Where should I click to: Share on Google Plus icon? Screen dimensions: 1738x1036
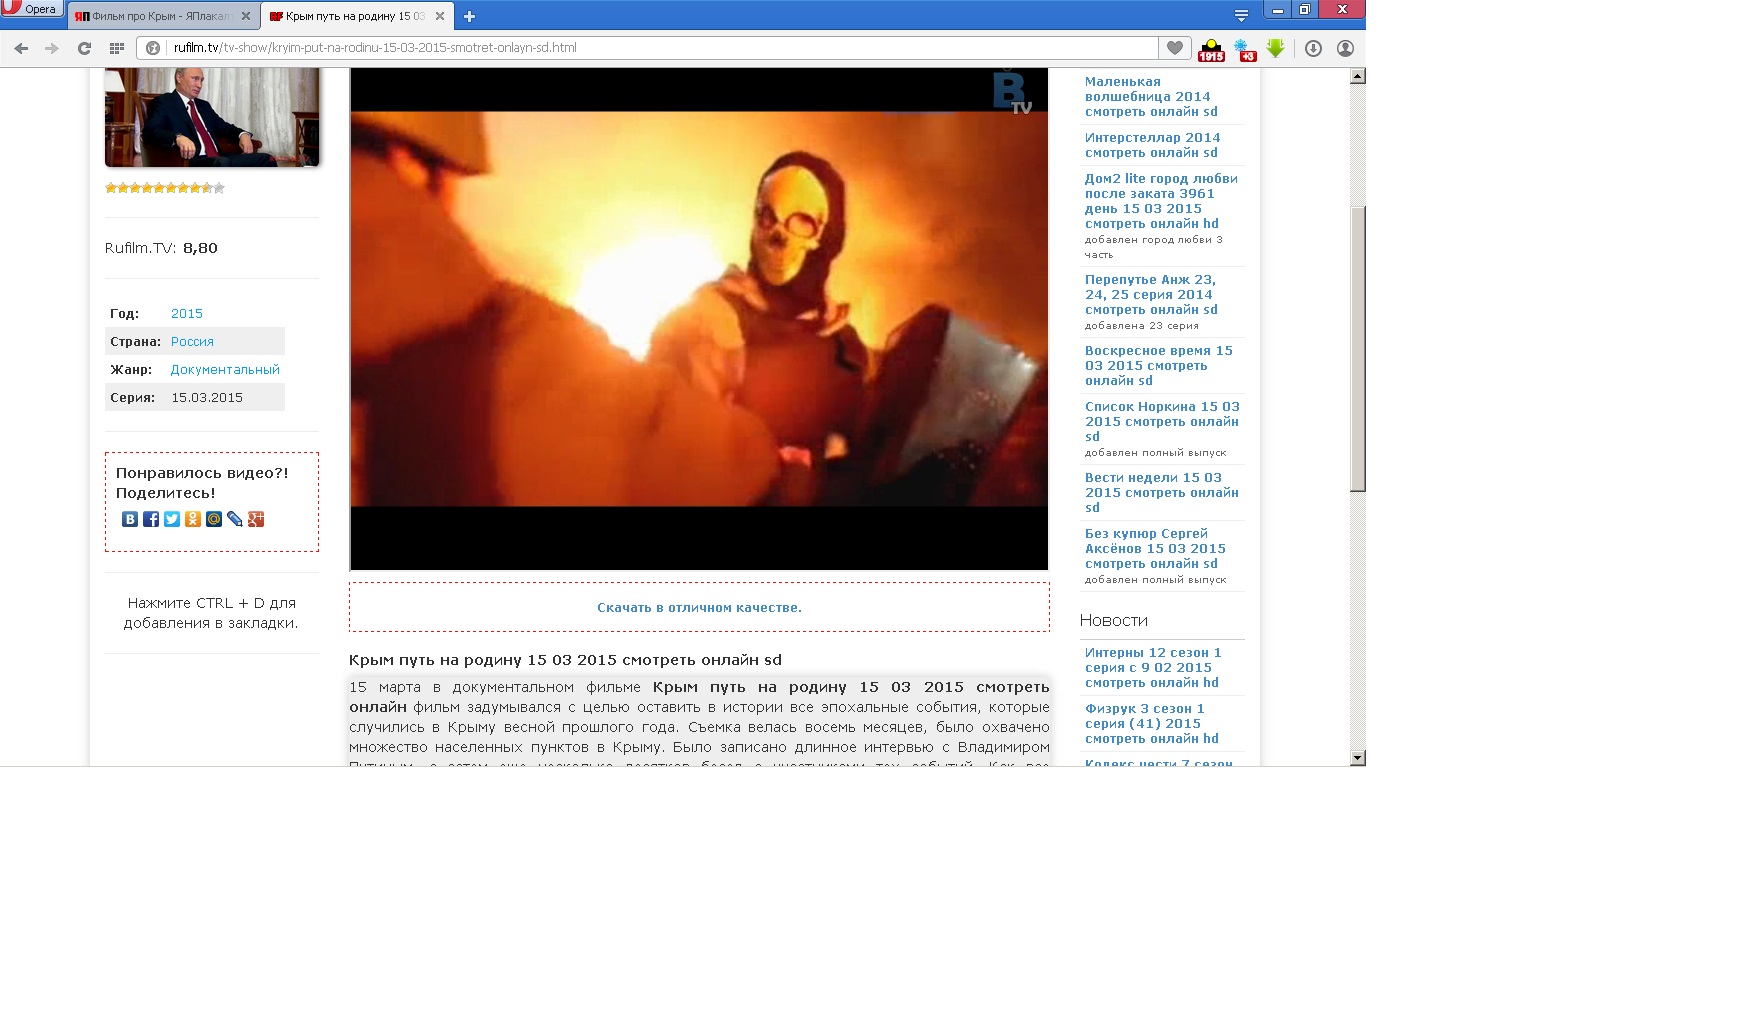256,519
